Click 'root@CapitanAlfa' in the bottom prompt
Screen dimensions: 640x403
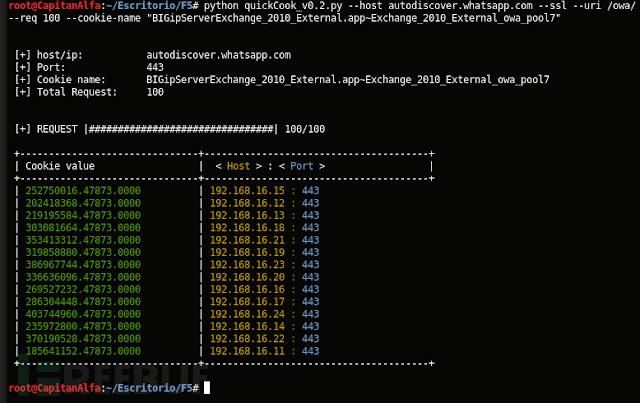55,388
